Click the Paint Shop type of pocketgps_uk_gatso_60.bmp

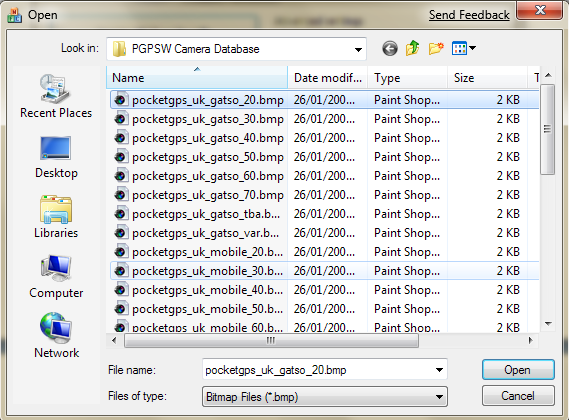(407, 176)
